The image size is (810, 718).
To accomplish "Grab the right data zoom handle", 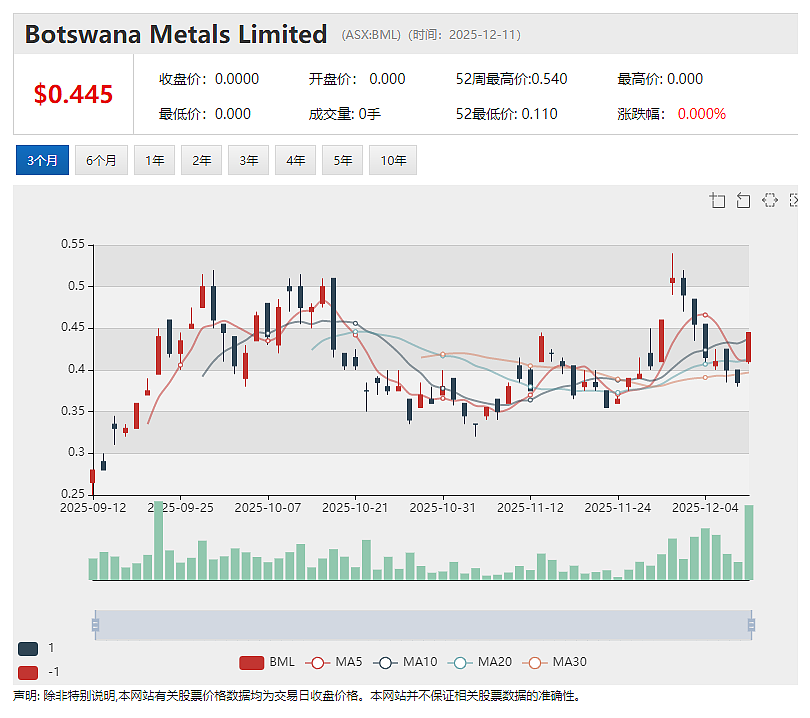I will (751, 625).
